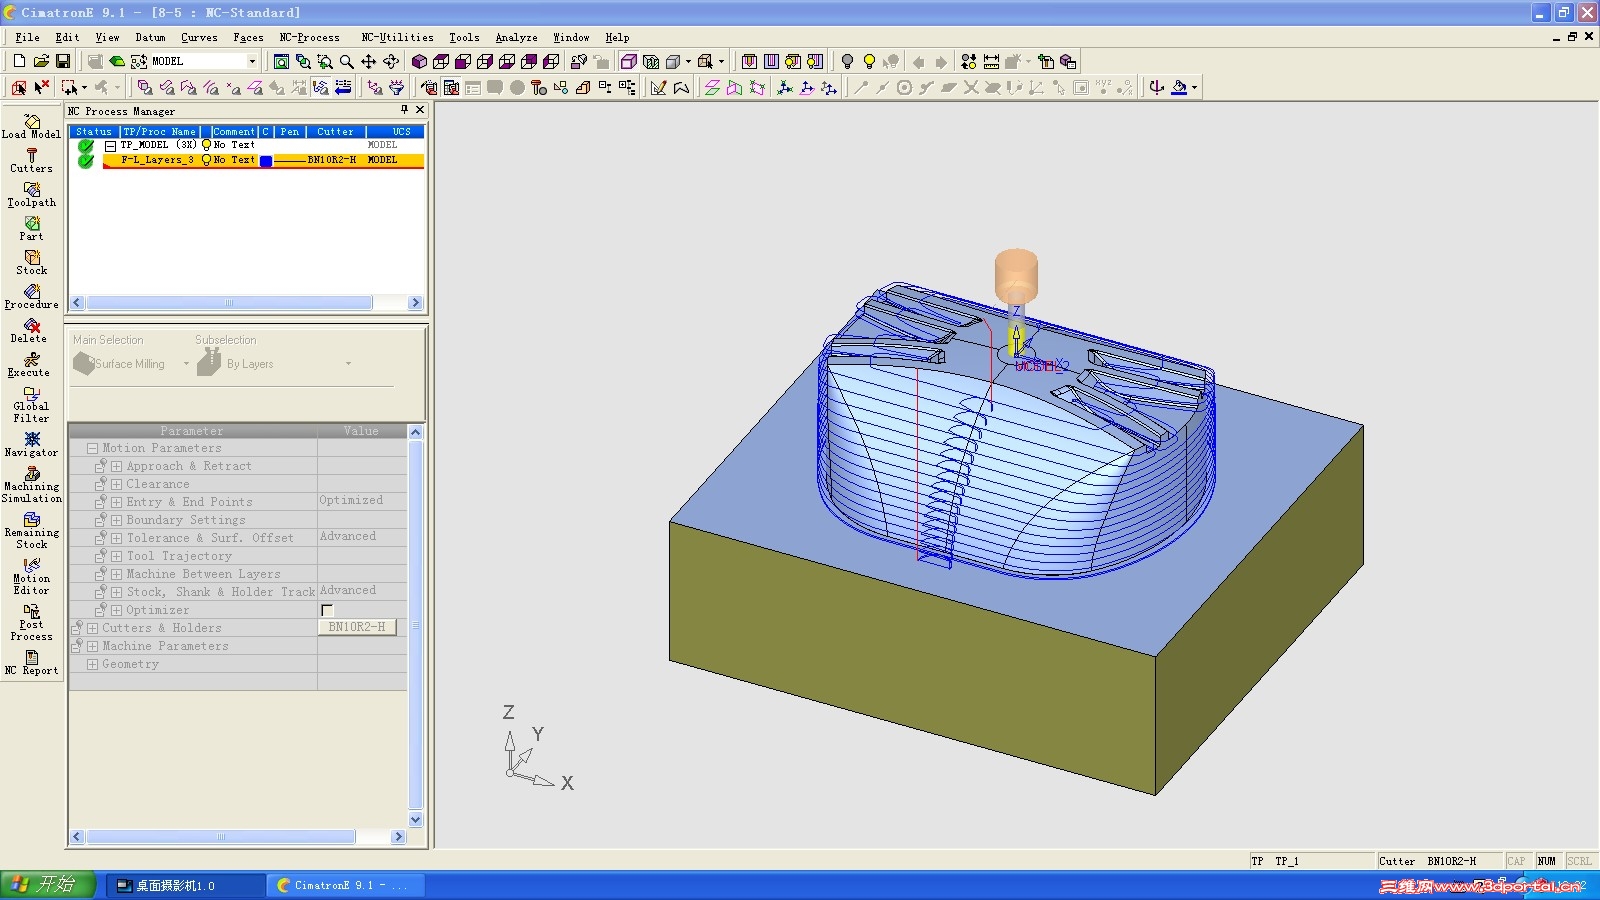Click the Stock sidebar icon
This screenshot has height=900, width=1600.
point(31,262)
